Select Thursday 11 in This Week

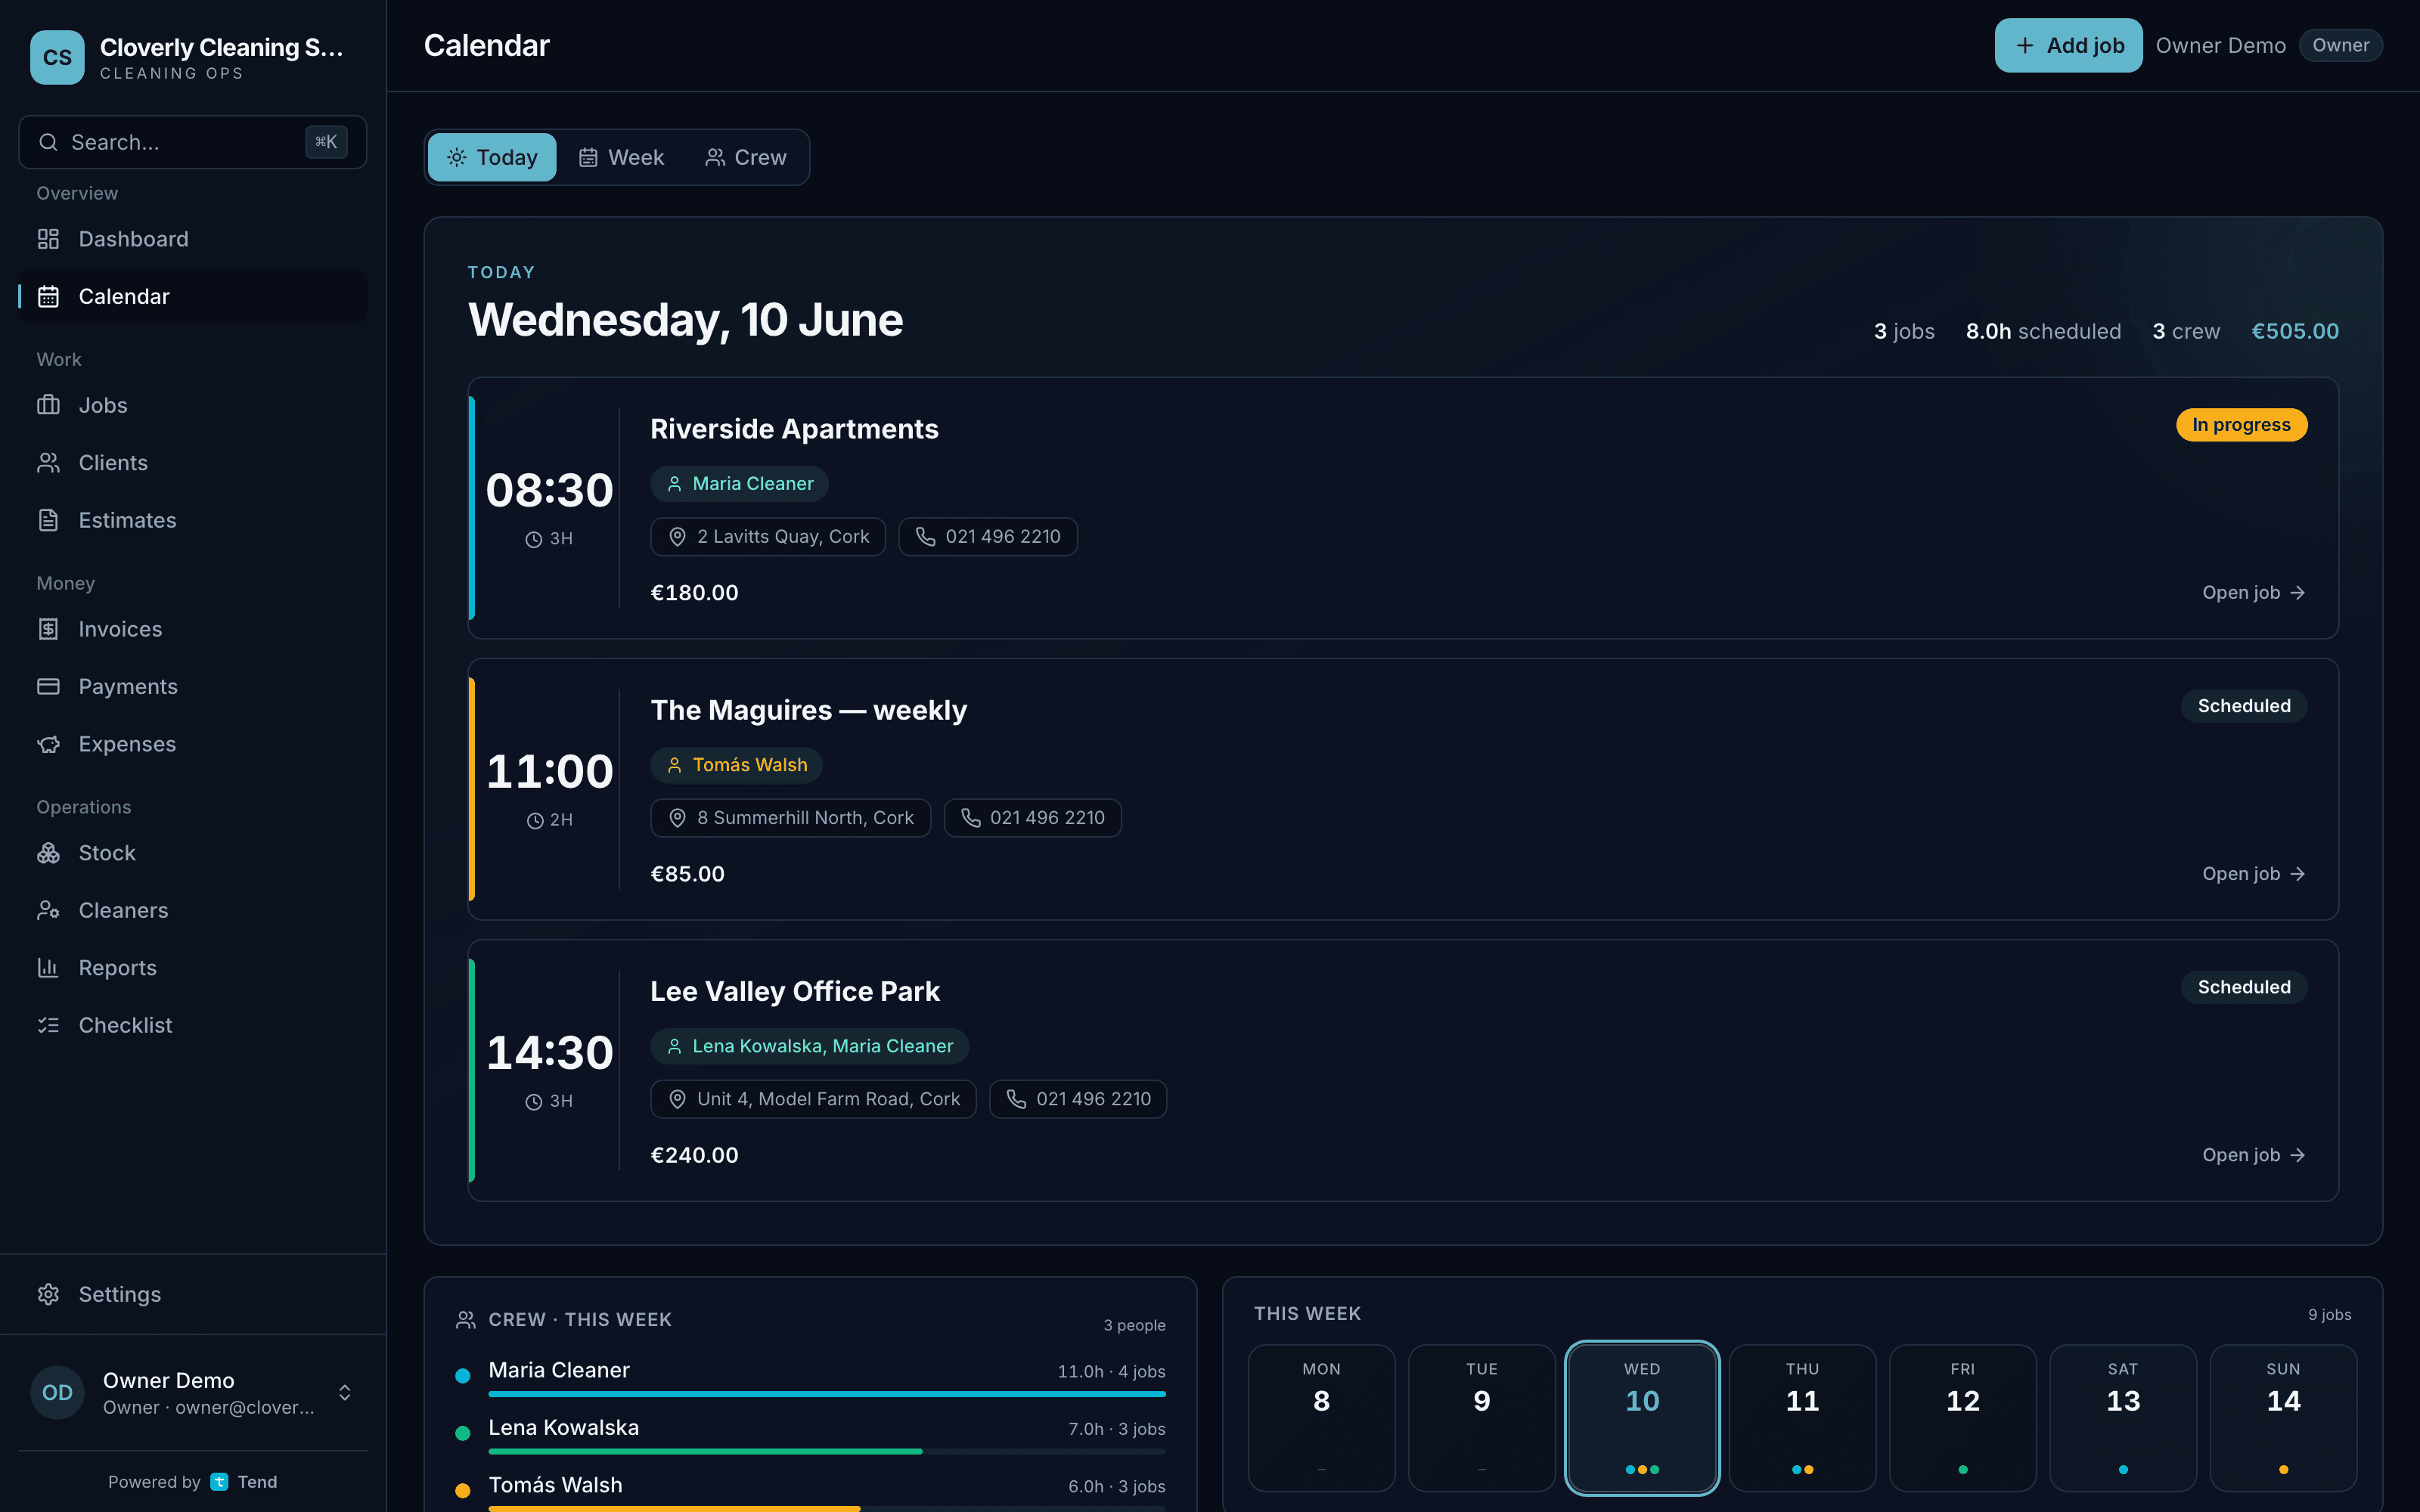[x=1802, y=1418]
